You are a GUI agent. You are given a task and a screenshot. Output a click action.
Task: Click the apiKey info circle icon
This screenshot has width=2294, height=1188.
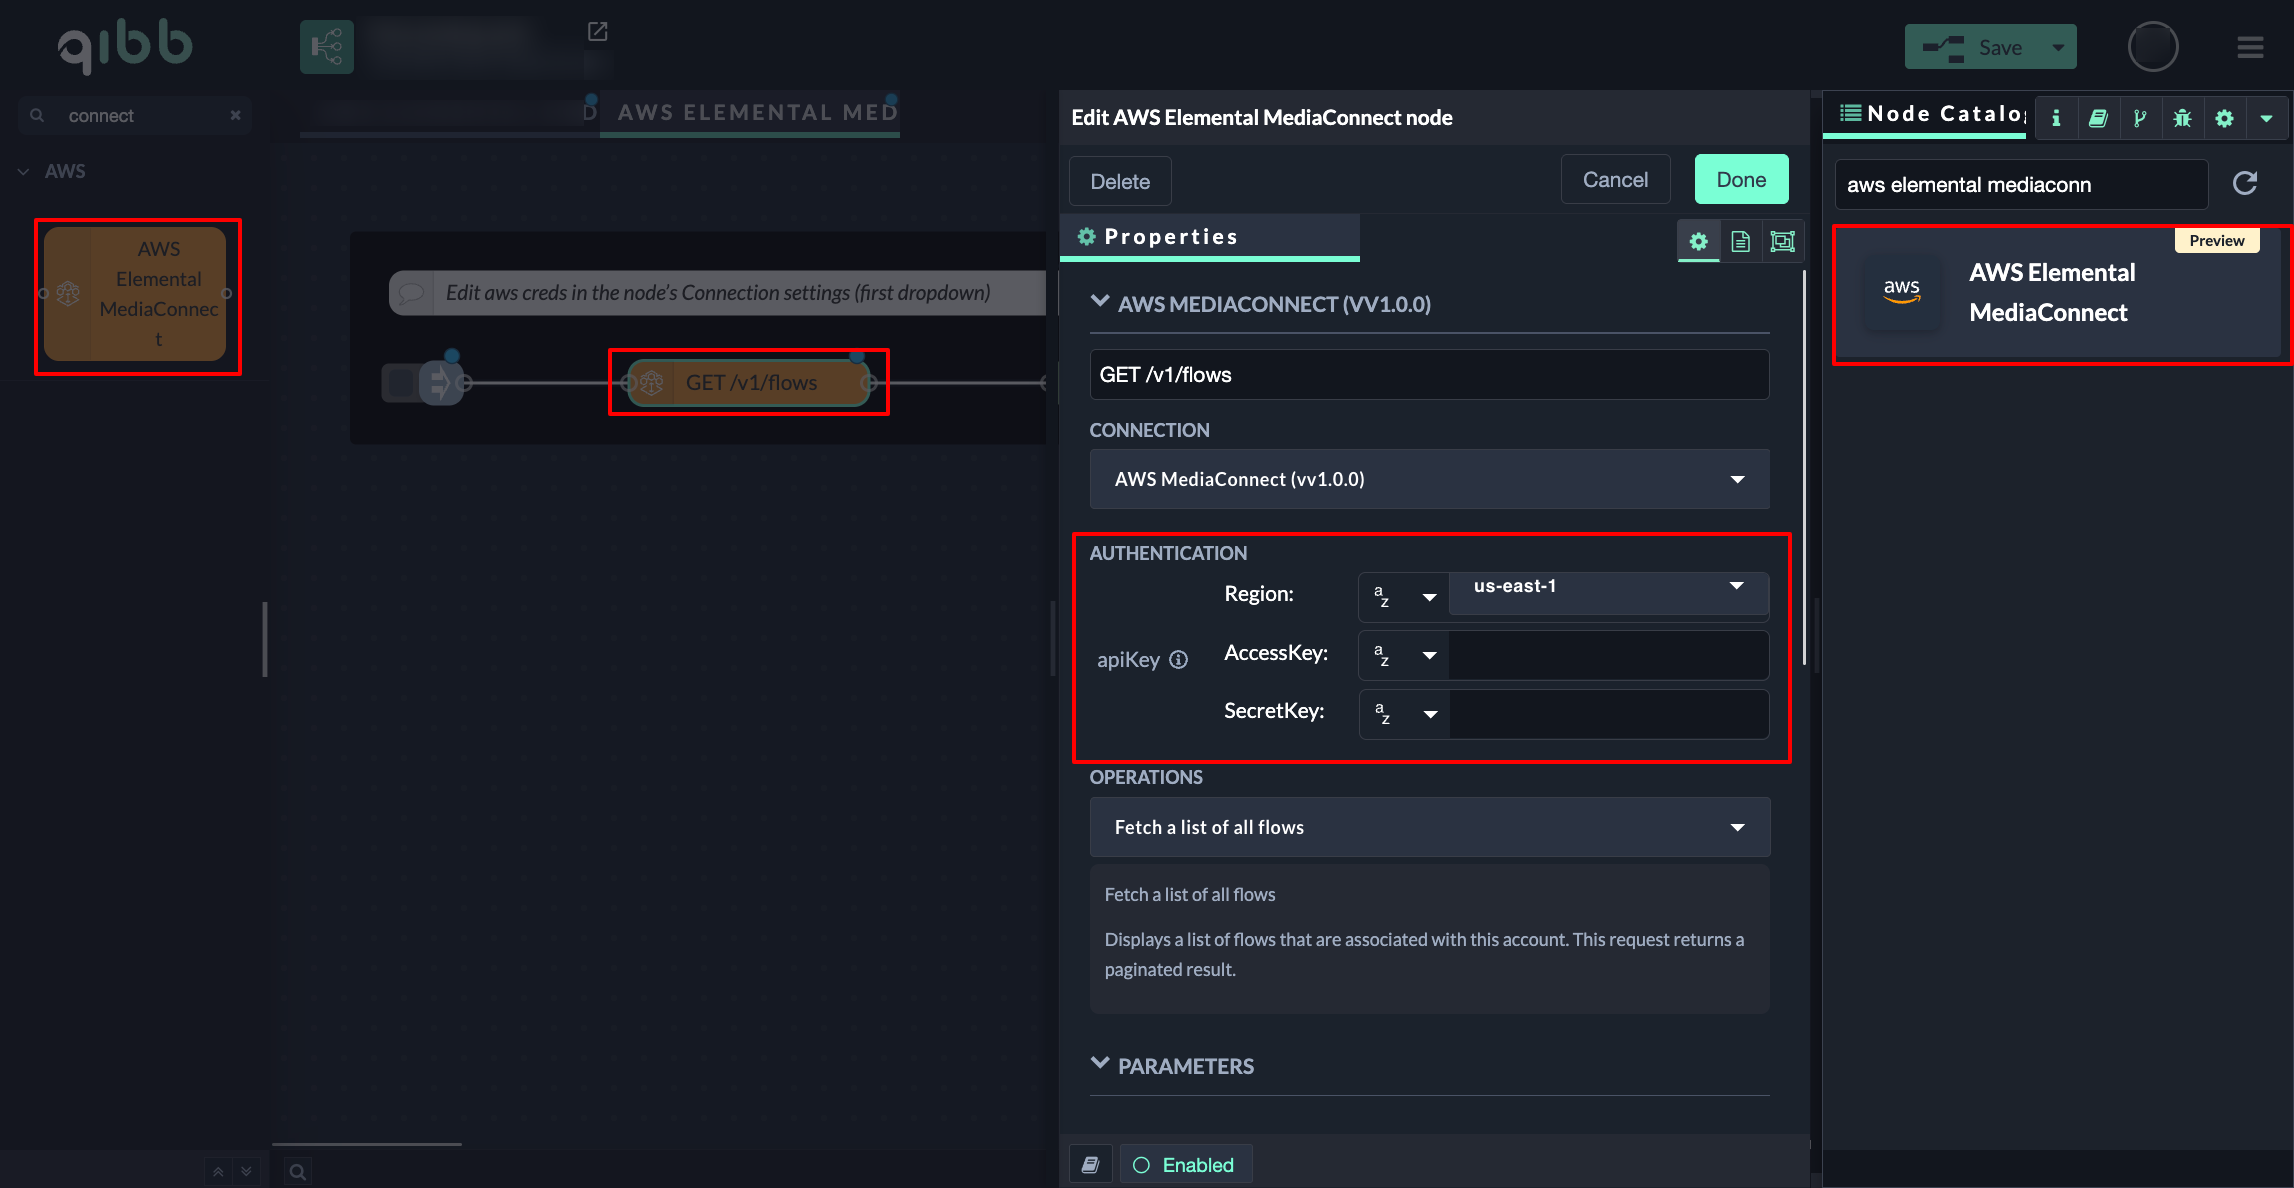pos(1179,659)
